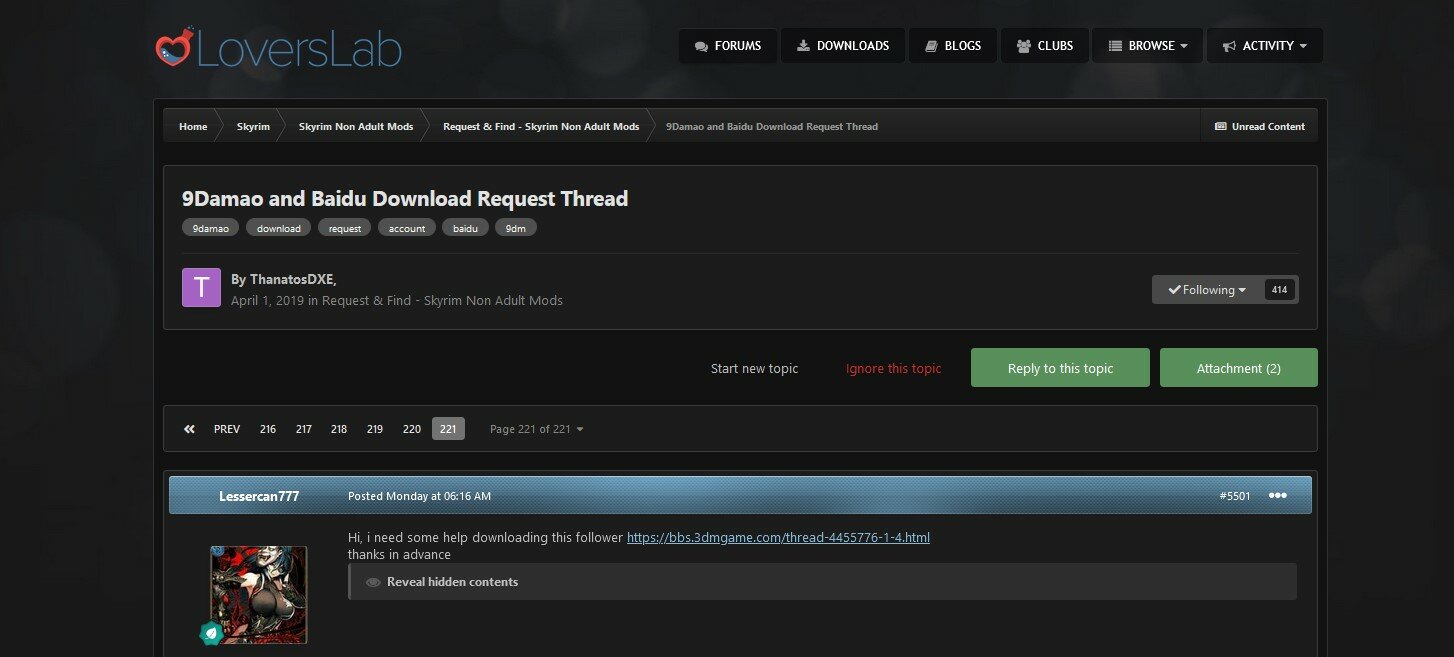This screenshot has height=657, width=1454.
Task: Go to Skyrim breadcrumb
Action: [253, 127]
